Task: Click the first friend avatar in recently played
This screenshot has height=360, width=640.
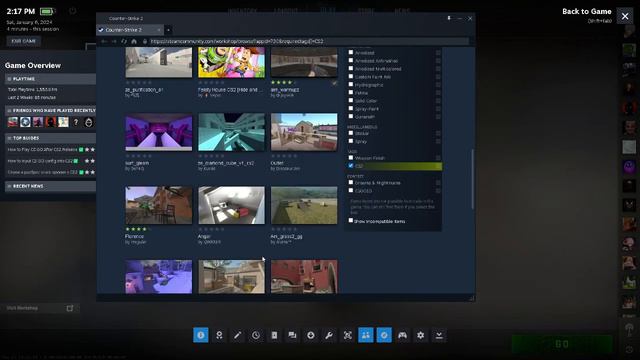Action: tap(13, 122)
